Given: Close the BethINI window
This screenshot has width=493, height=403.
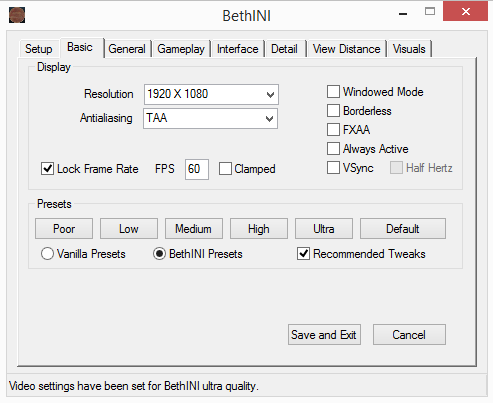Looking at the screenshot, I should [465, 12].
